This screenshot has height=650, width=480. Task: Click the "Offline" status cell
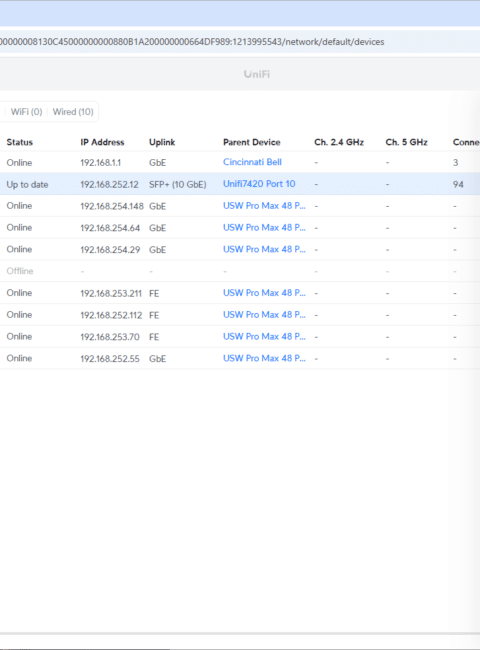pos(20,271)
